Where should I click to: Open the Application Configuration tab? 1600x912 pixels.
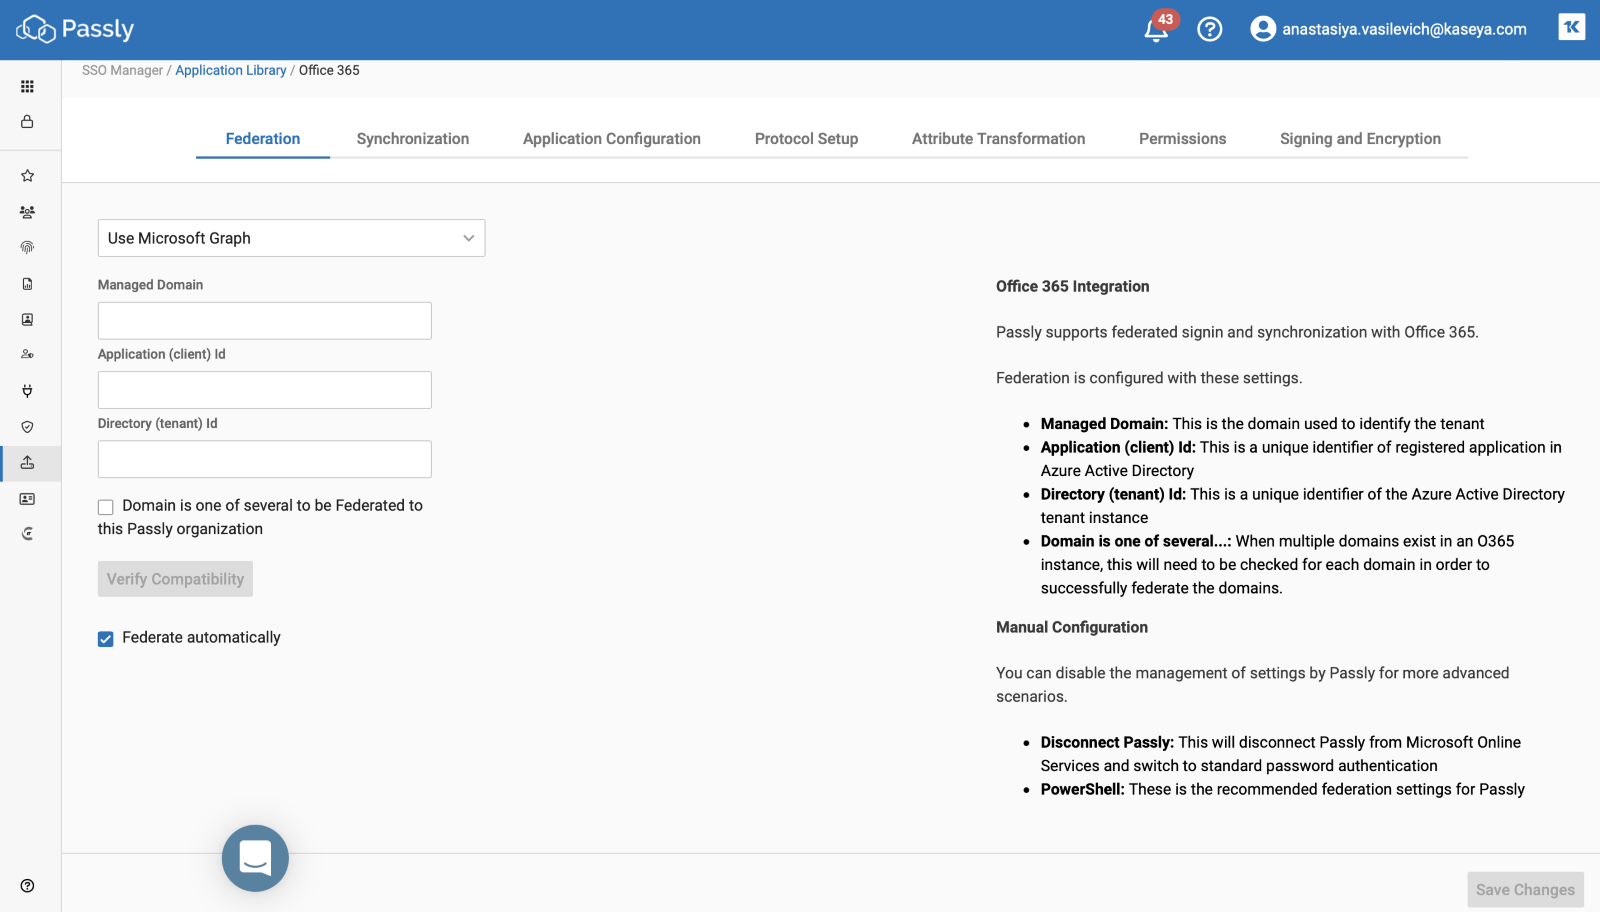pos(612,139)
